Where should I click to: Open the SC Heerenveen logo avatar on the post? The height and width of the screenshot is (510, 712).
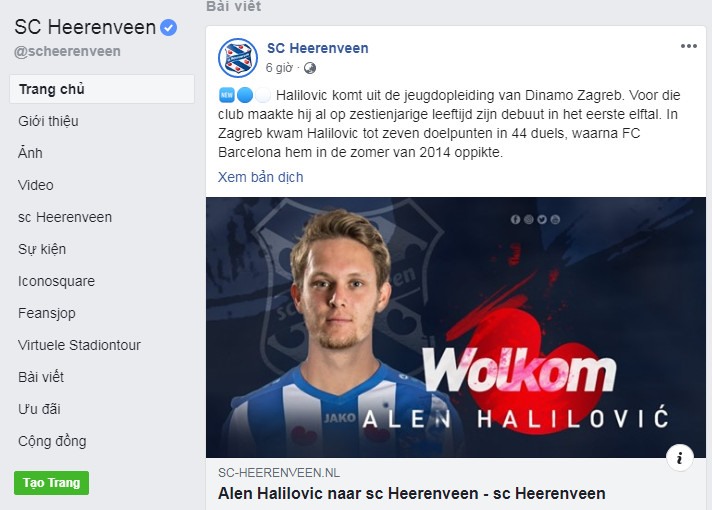tap(238, 58)
